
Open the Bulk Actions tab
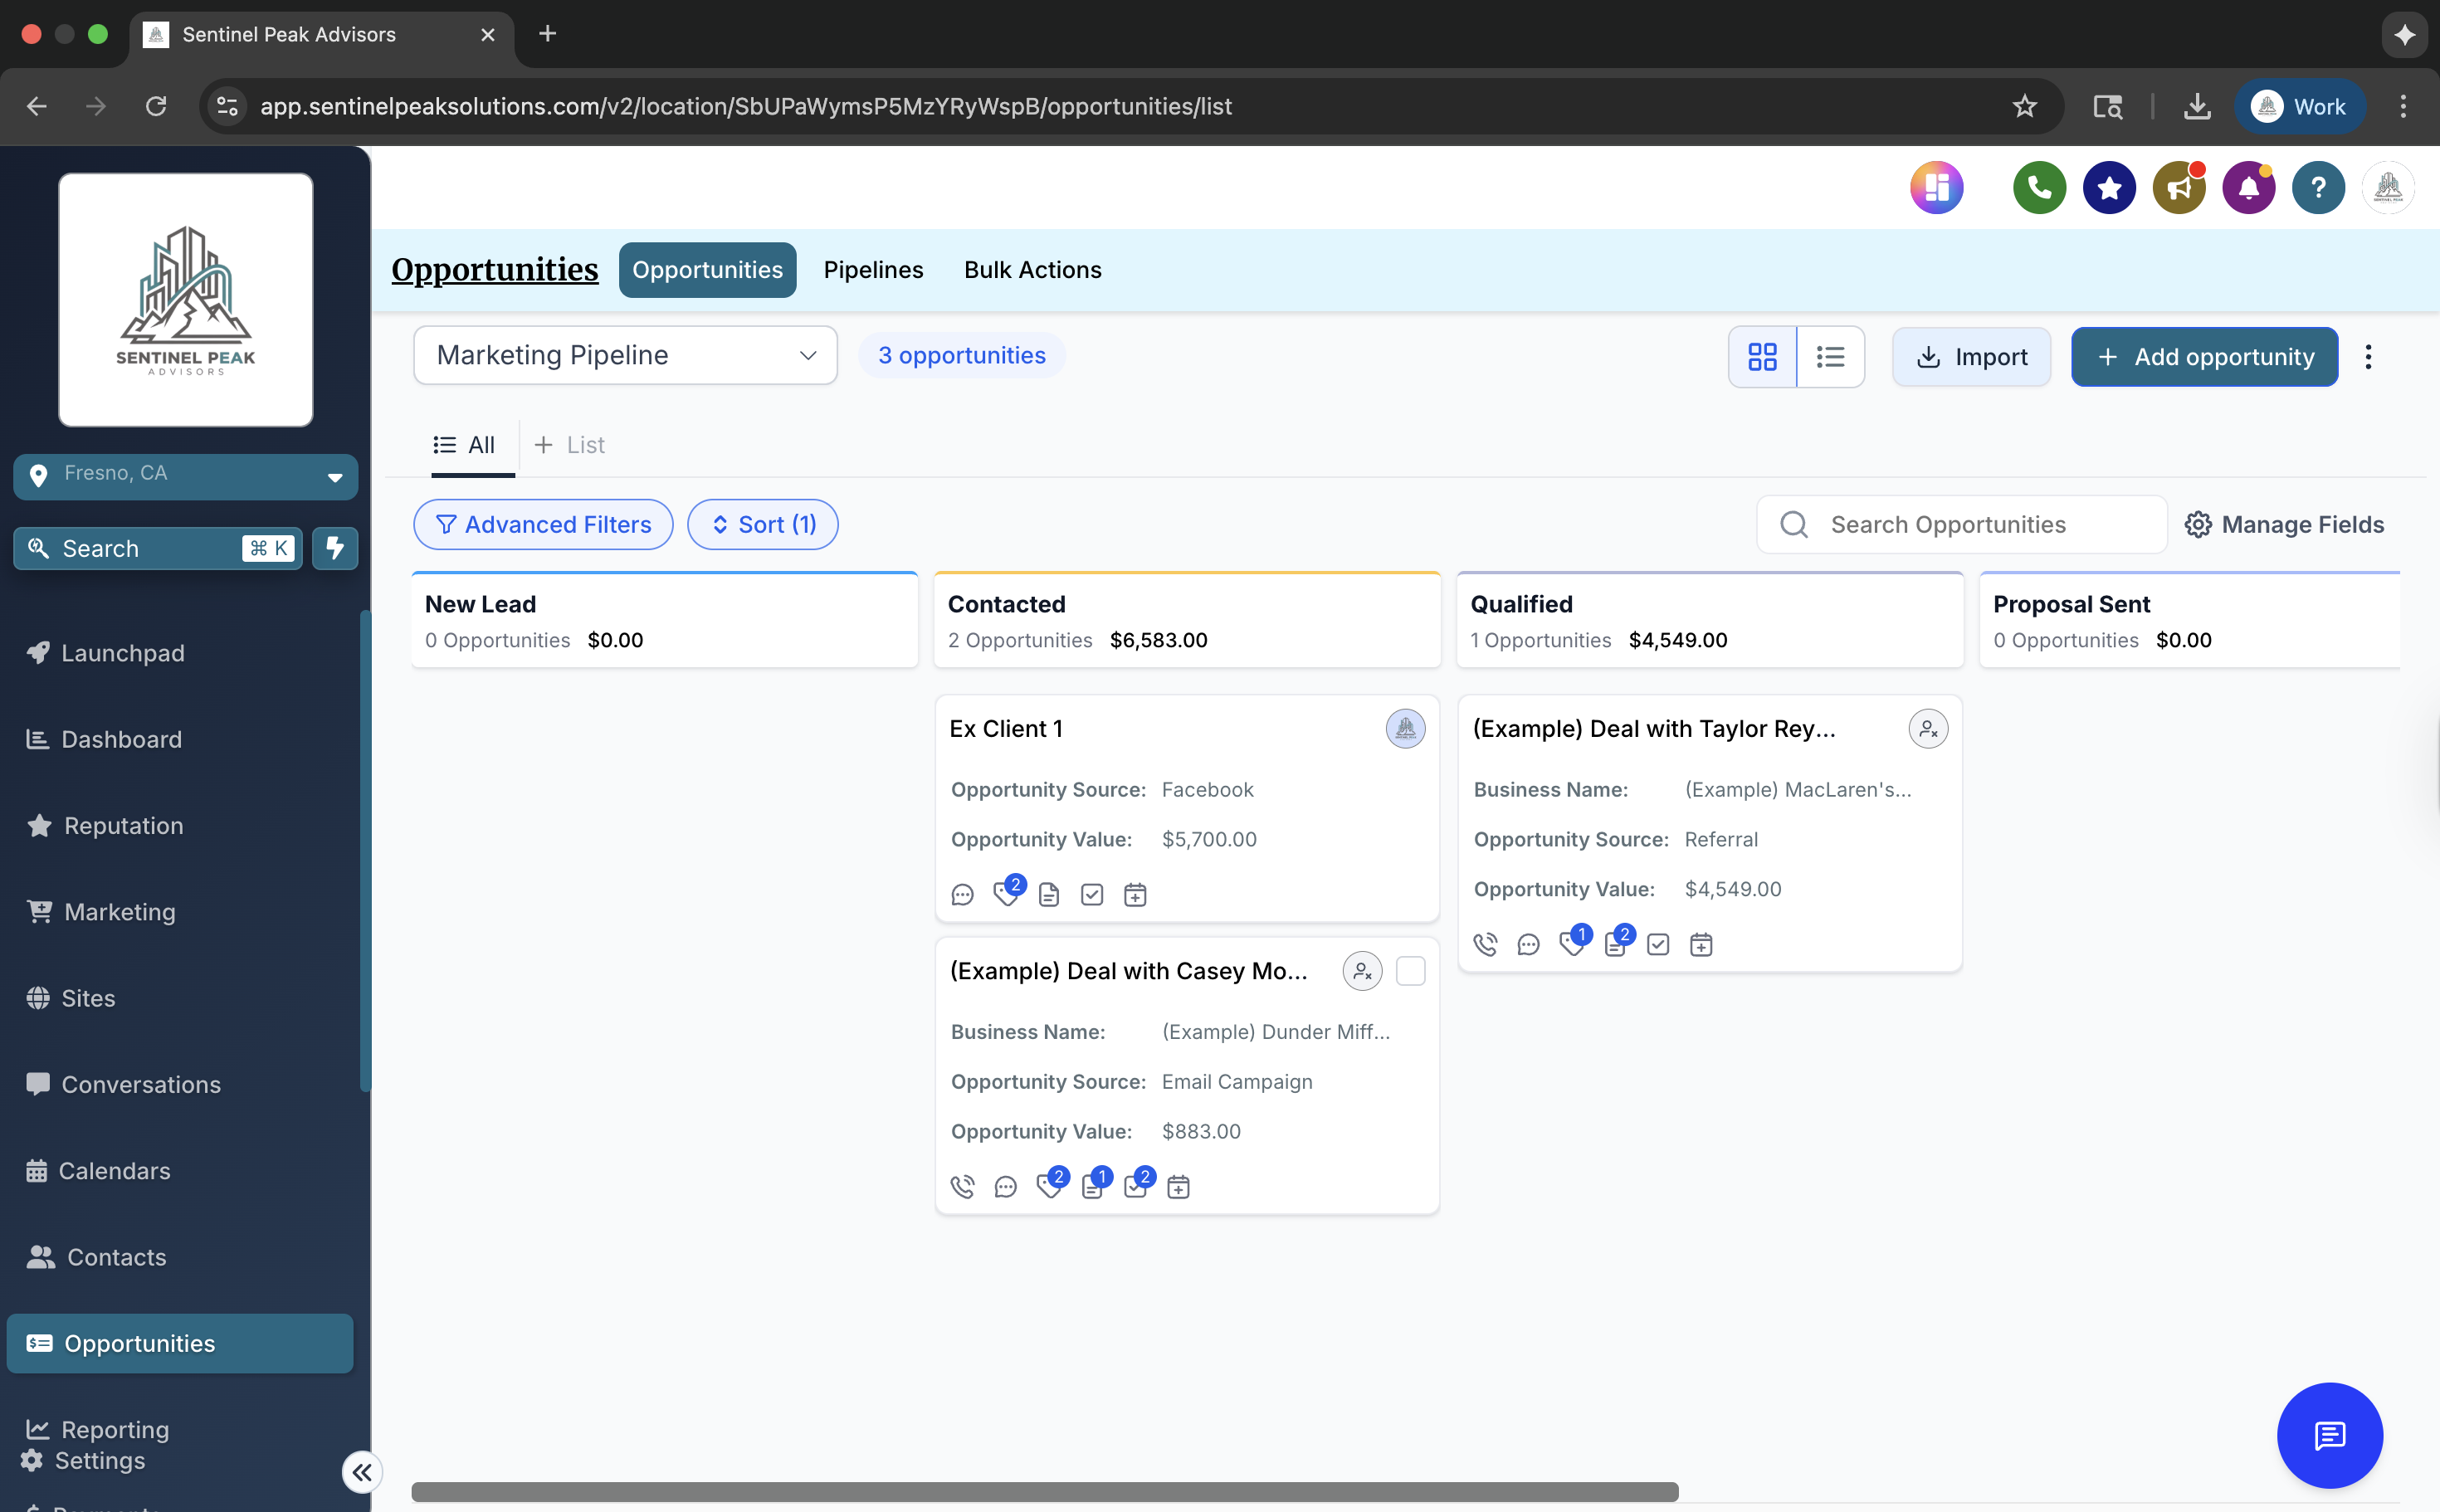coord(1032,270)
